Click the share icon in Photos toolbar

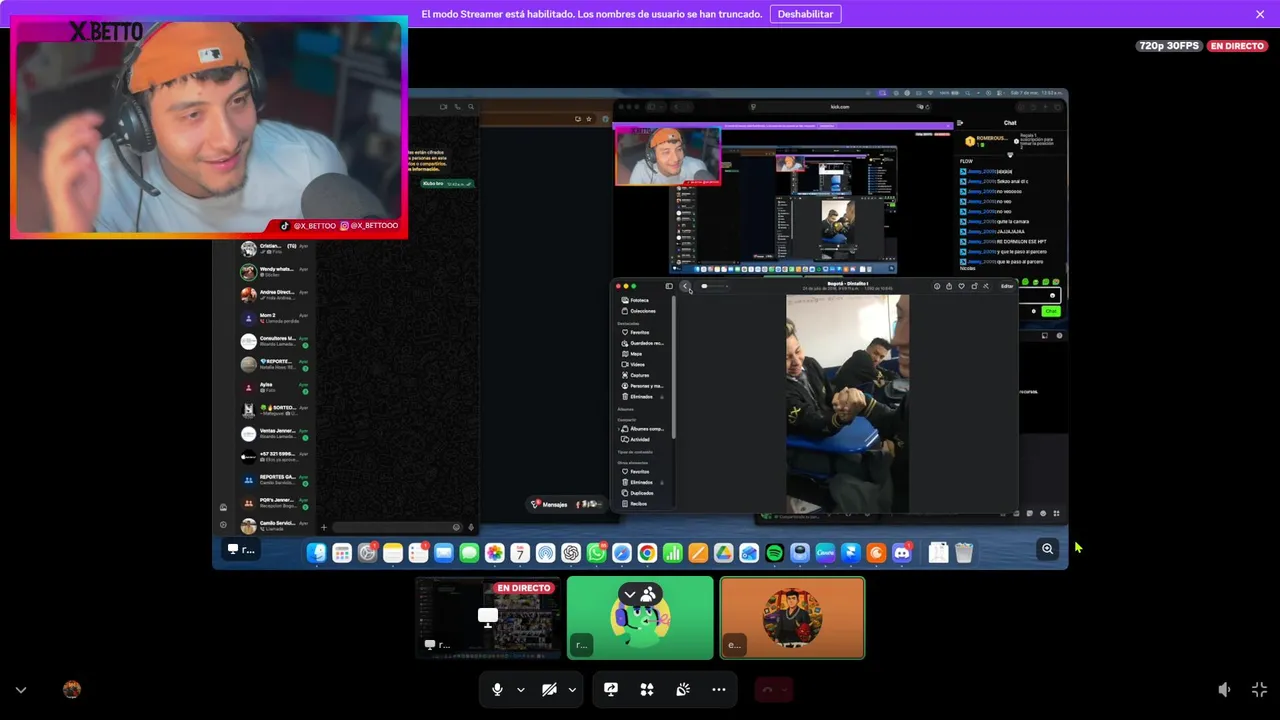[x=949, y=286]
